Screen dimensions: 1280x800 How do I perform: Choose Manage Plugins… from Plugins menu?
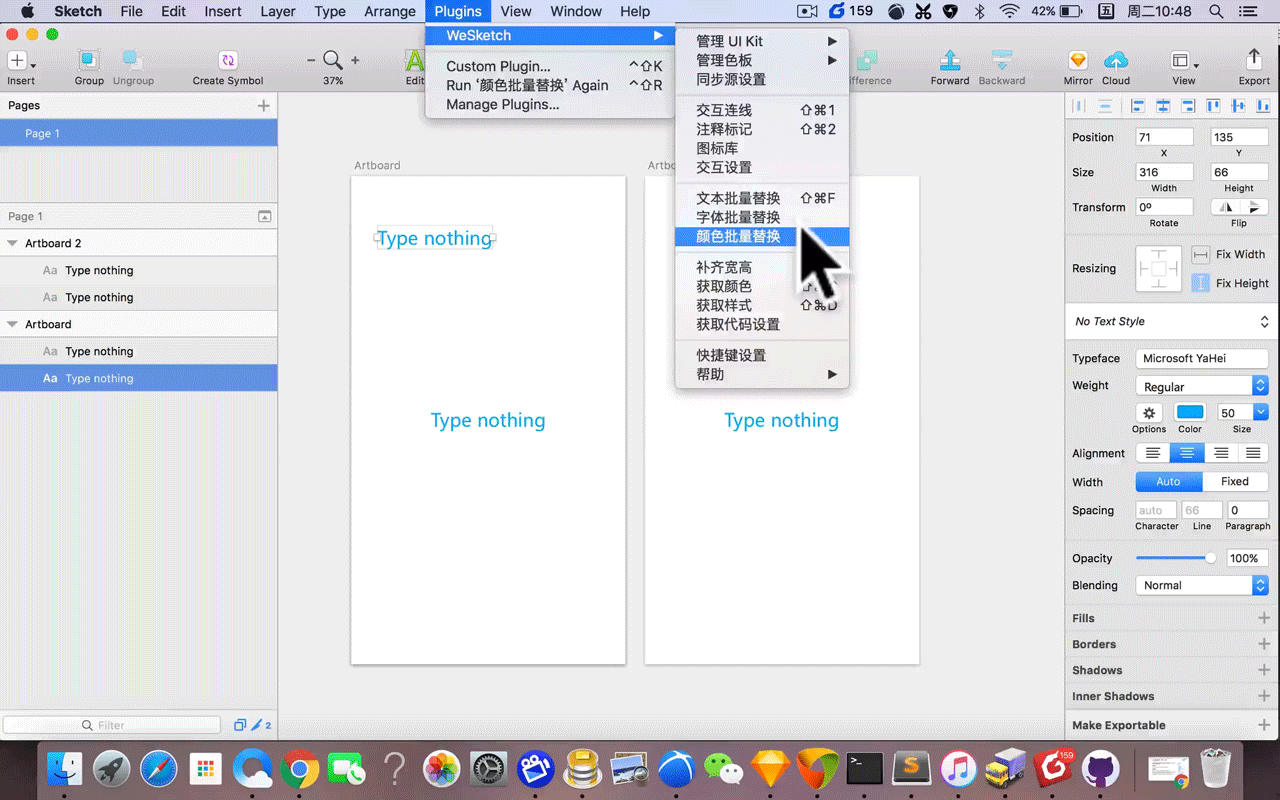[502, 104]
